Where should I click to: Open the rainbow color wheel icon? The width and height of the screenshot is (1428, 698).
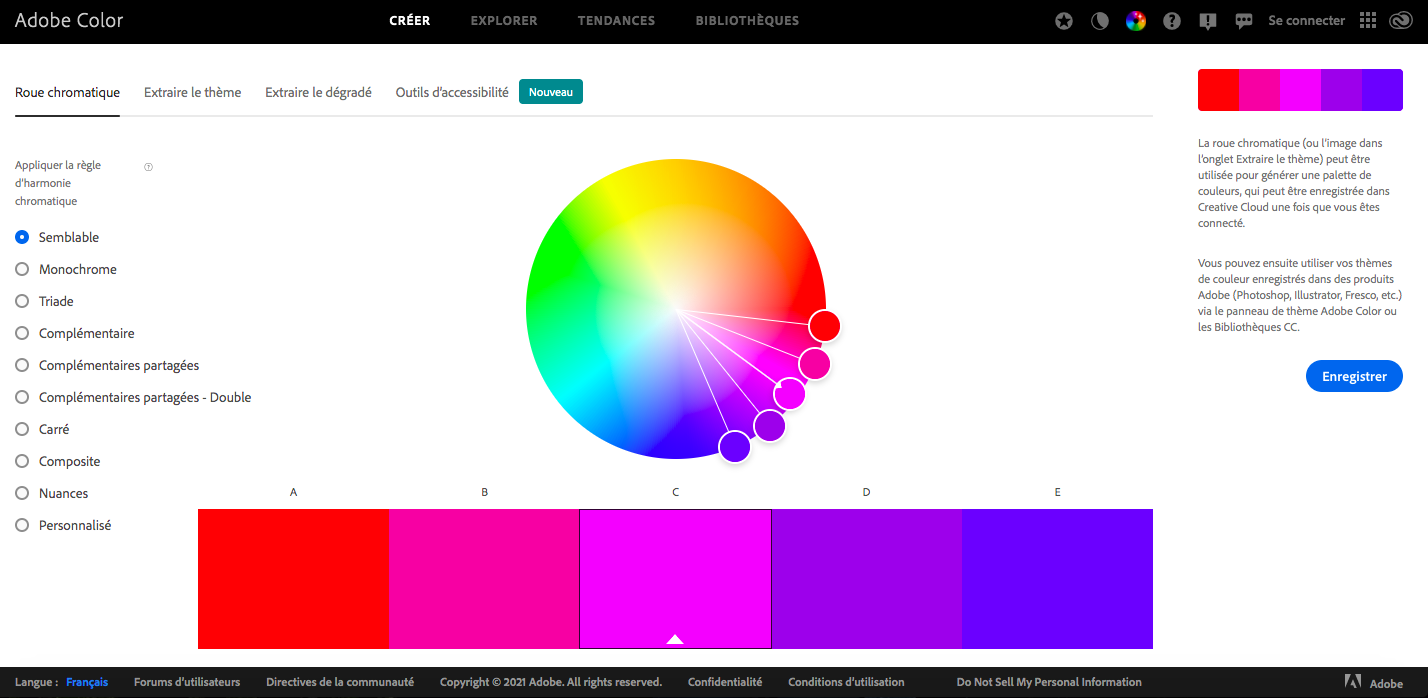tap(1136, 21)
